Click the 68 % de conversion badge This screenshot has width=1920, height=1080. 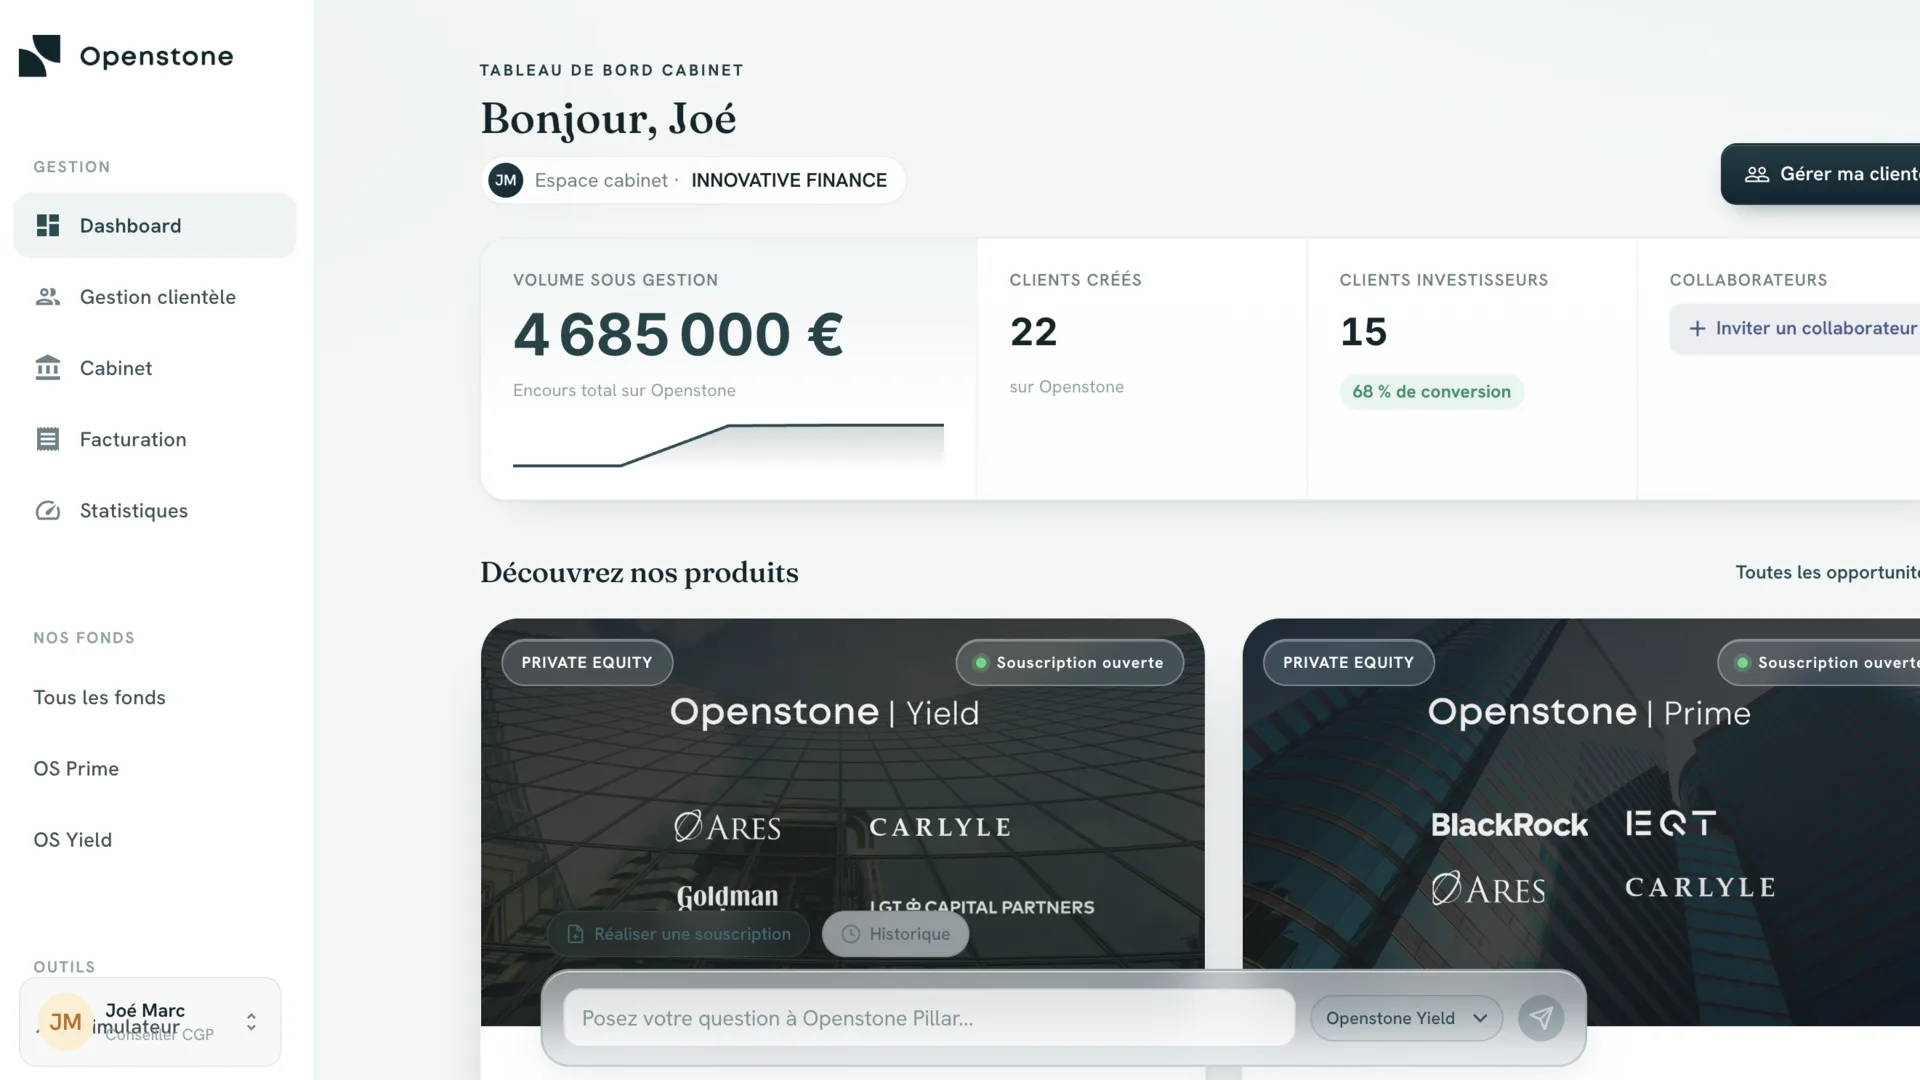pos(1431,392)
